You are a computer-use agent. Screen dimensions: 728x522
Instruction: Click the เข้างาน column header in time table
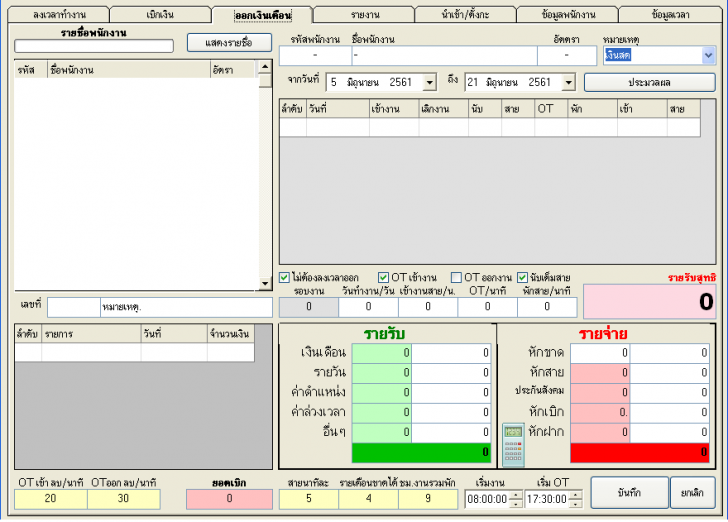[x=394, y=109]
